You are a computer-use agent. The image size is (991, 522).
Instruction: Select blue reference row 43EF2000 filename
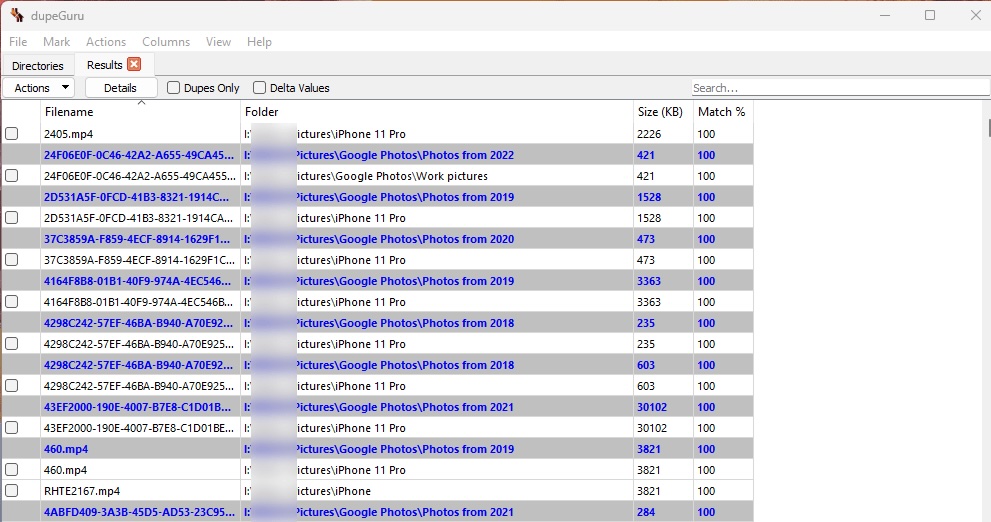point(137,407)
